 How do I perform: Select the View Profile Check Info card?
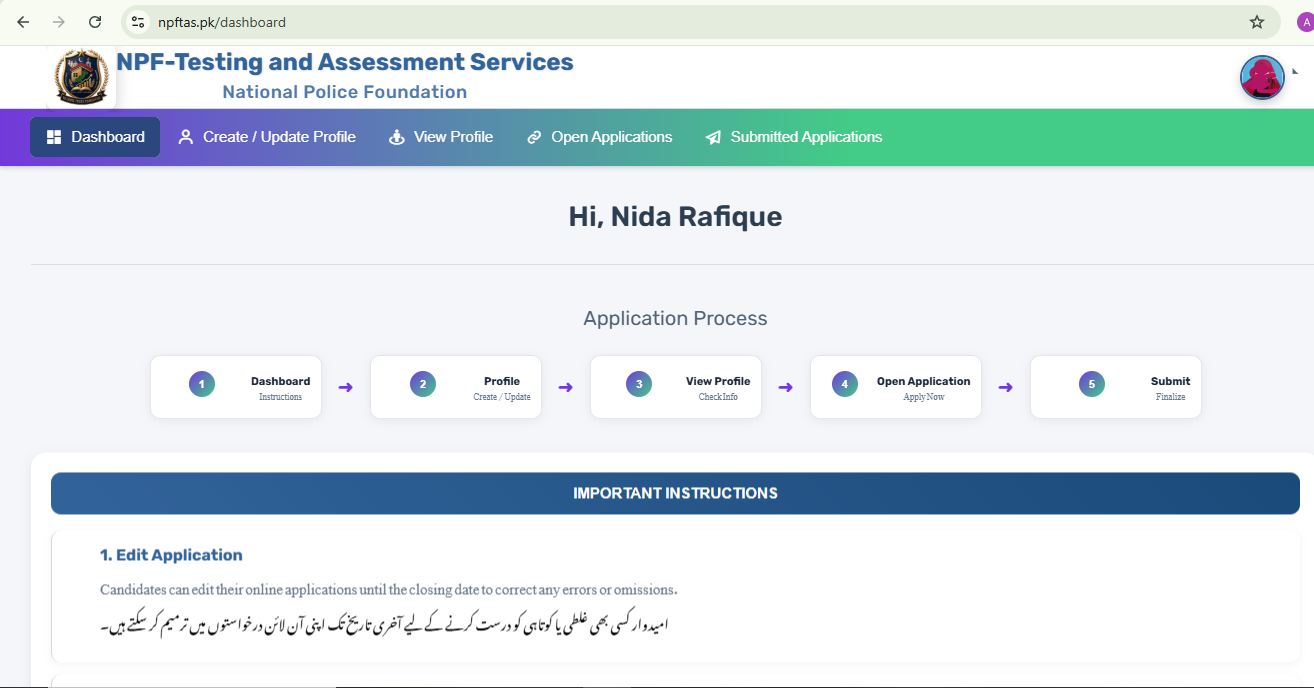pos(676,387)
